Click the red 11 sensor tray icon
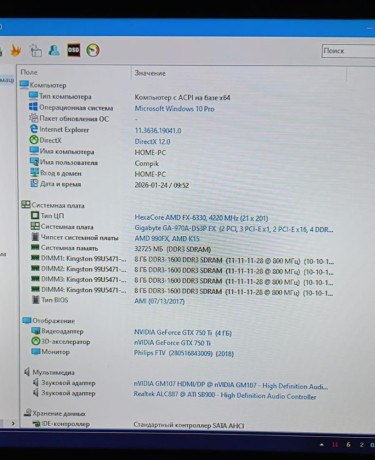This screenshot has width=375, height=460. click(335, 445)
